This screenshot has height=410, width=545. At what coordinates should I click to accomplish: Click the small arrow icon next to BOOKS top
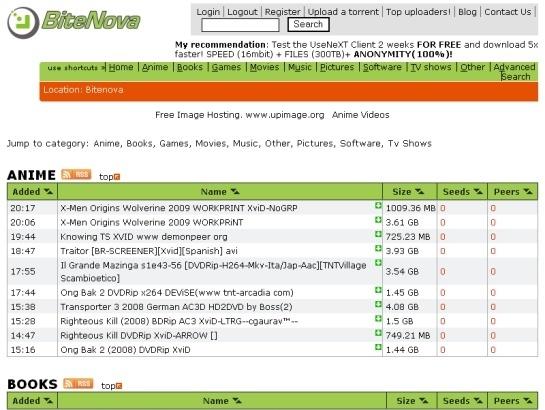119,386
